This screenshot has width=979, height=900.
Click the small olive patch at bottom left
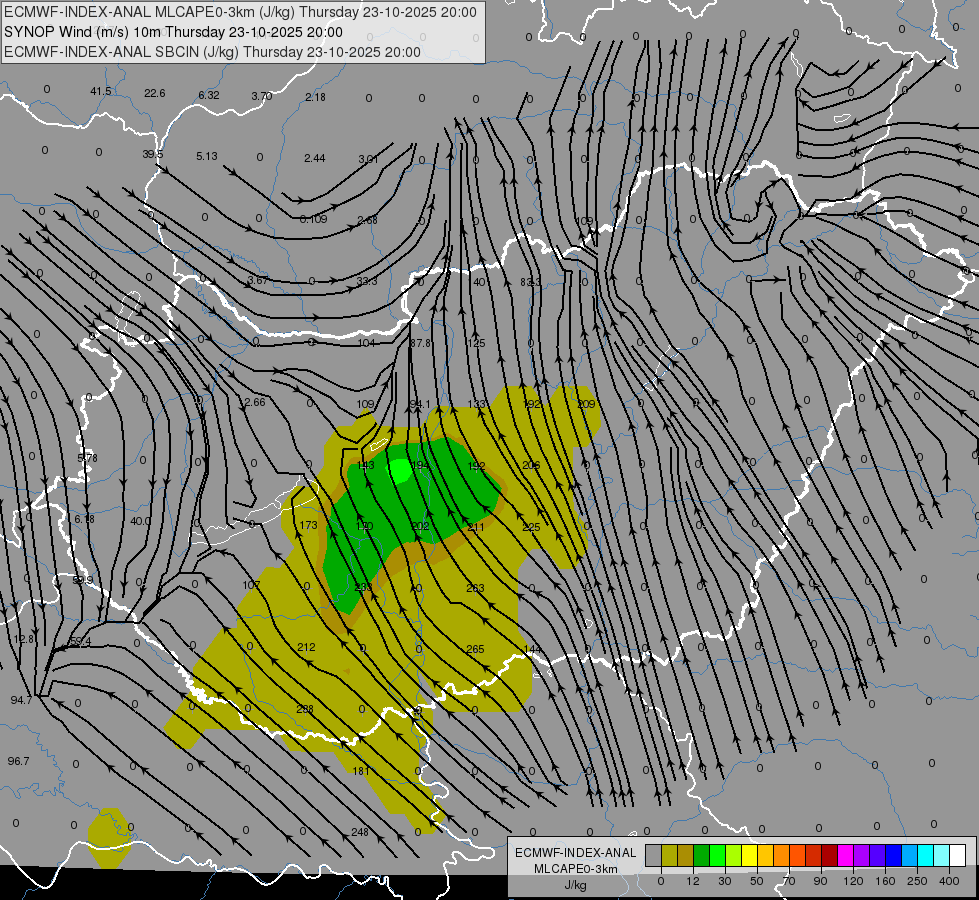coord(110,837)
